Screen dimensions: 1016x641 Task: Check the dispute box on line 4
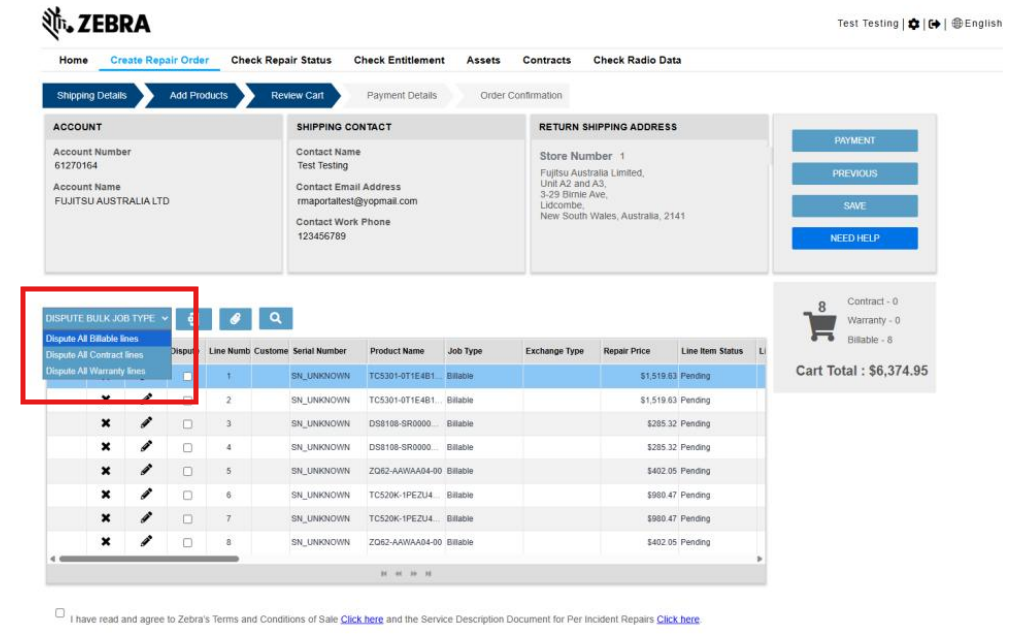[x=187, y=448]
